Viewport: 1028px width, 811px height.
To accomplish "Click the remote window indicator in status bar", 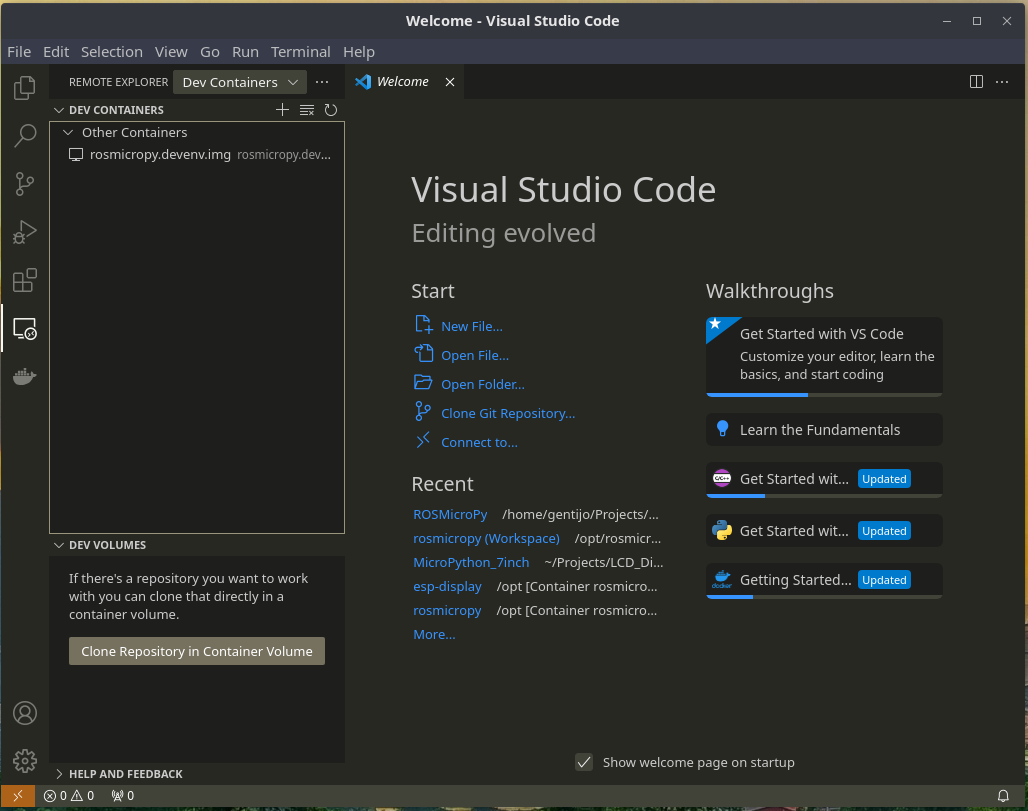I will click(18, 796).
